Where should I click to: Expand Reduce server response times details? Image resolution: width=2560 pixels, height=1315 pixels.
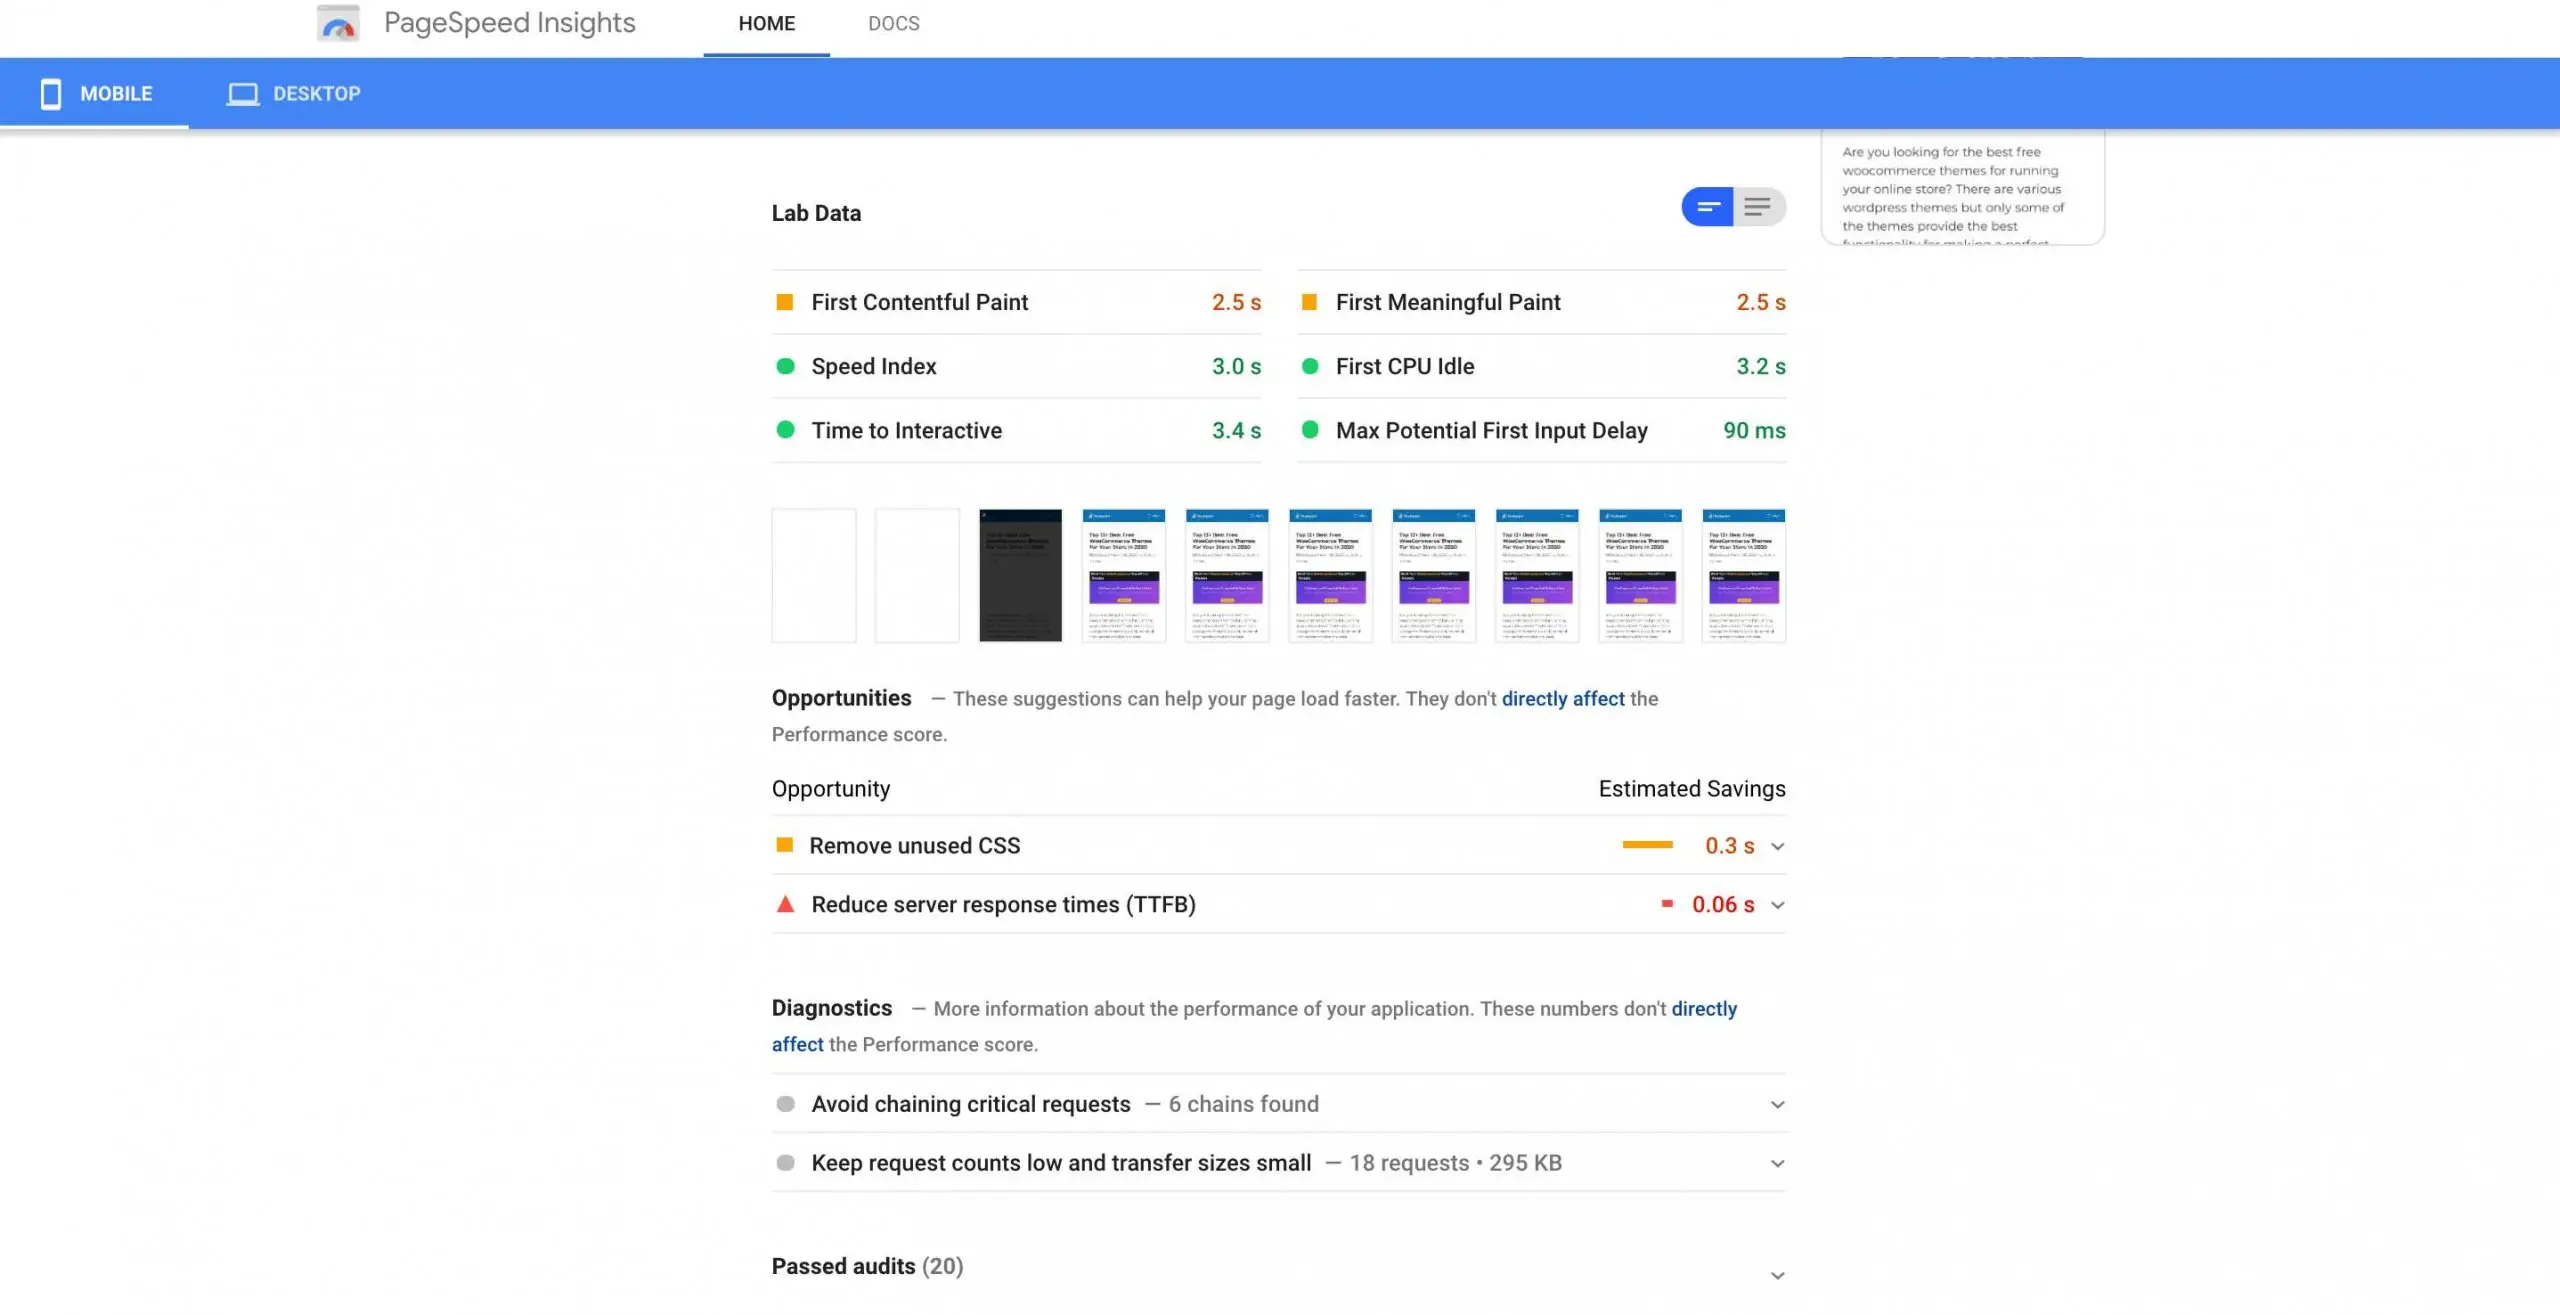click(x=1777, y=905)
